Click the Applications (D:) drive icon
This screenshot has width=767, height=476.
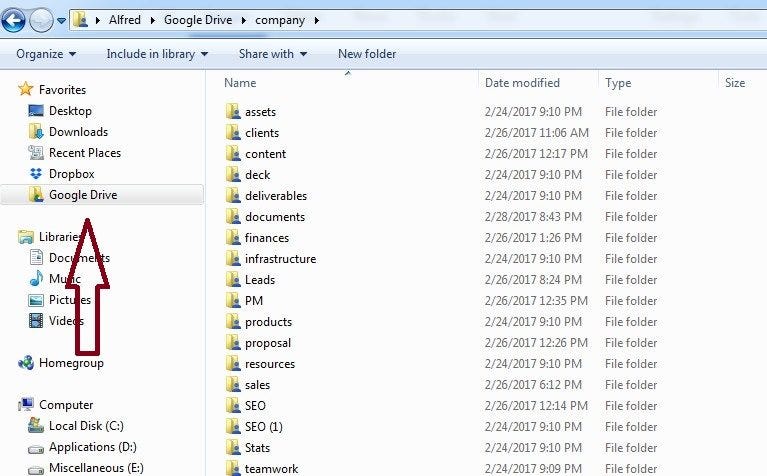(36, 449)
